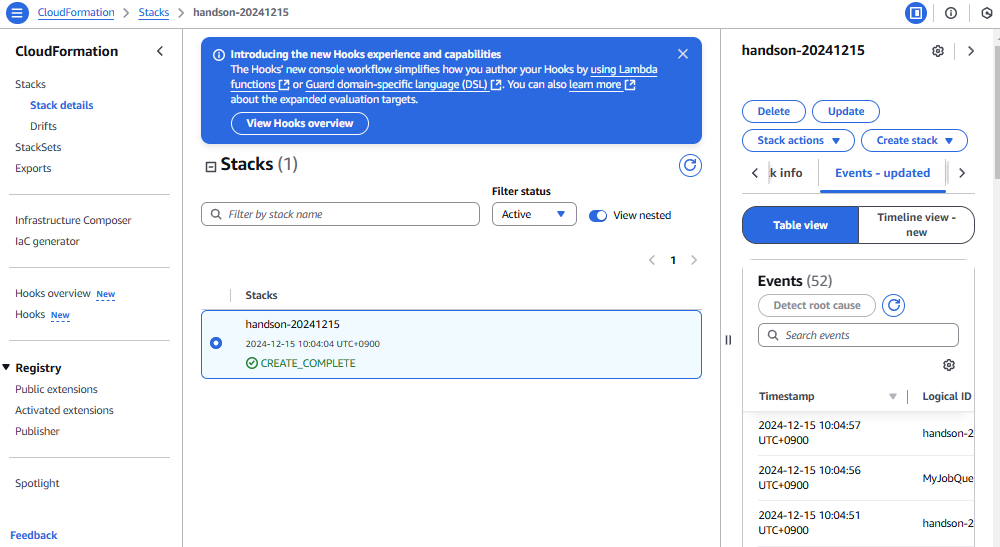The image size is (1000, 547).
Task: Collapse stack details panel chevron
Action: click(971, 51)
